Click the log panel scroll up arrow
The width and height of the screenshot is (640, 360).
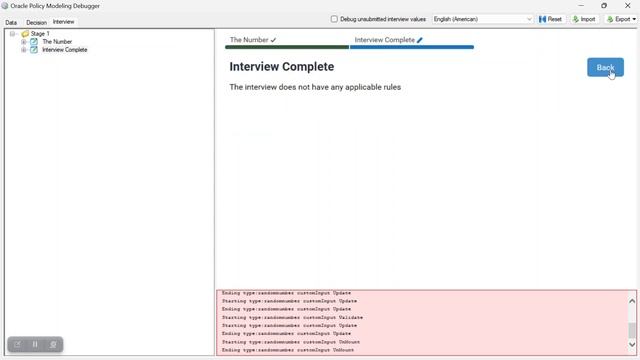pyautogui.click(x=632, y=301)
